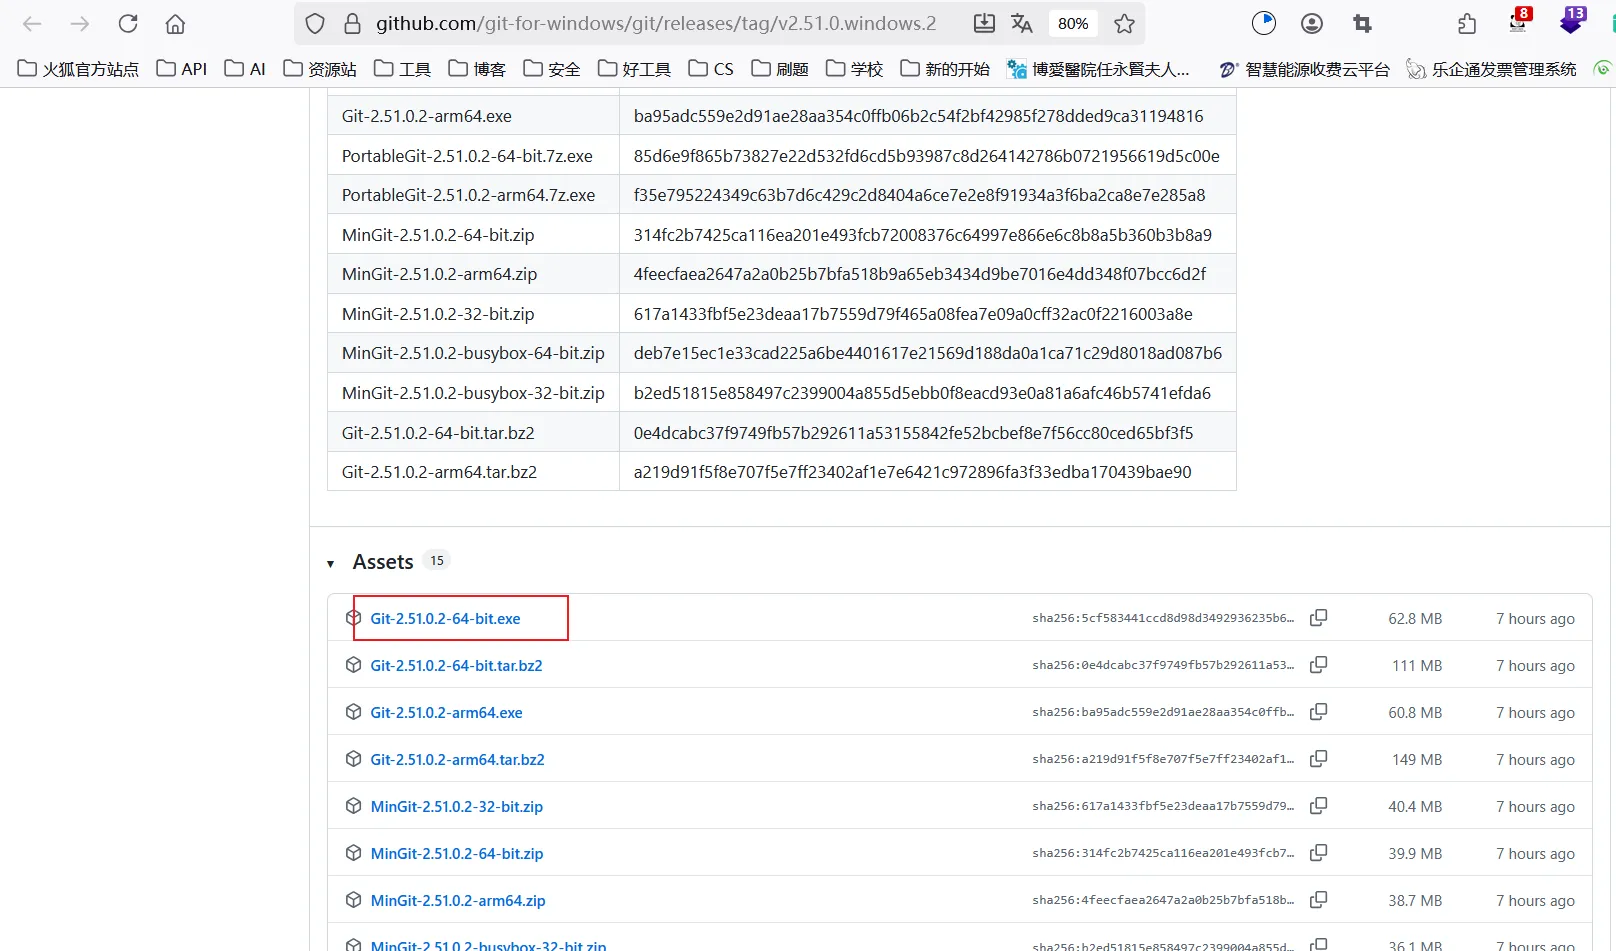Open the API bookmarks folder
The image size is (1616, 951).
[x=182, y=69]
